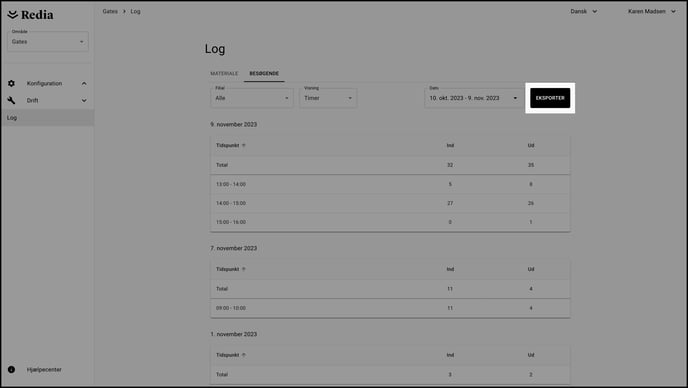This screenshot has height=388, width=688.
Task: Click the Tidspunkt header in 9. november table
Action: [x=227, y=145]
